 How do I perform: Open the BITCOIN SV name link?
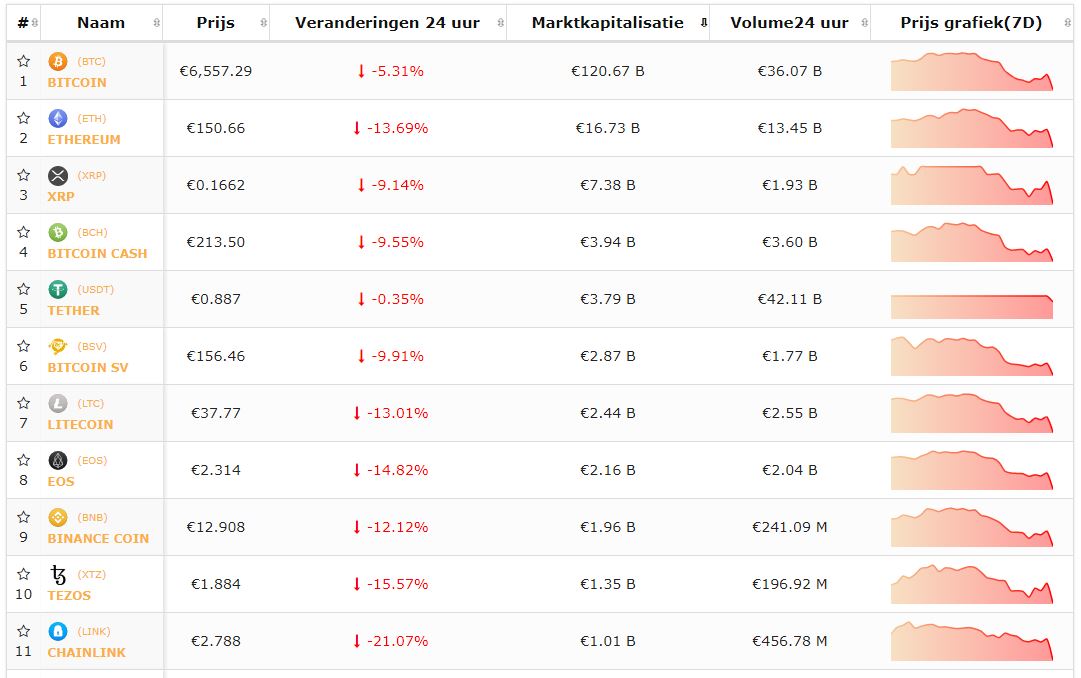pos(88,368)
